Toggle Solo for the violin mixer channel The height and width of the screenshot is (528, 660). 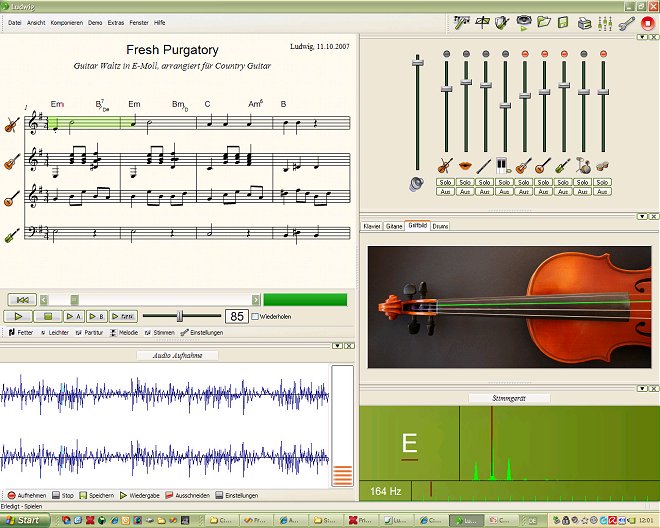[446, 182]
